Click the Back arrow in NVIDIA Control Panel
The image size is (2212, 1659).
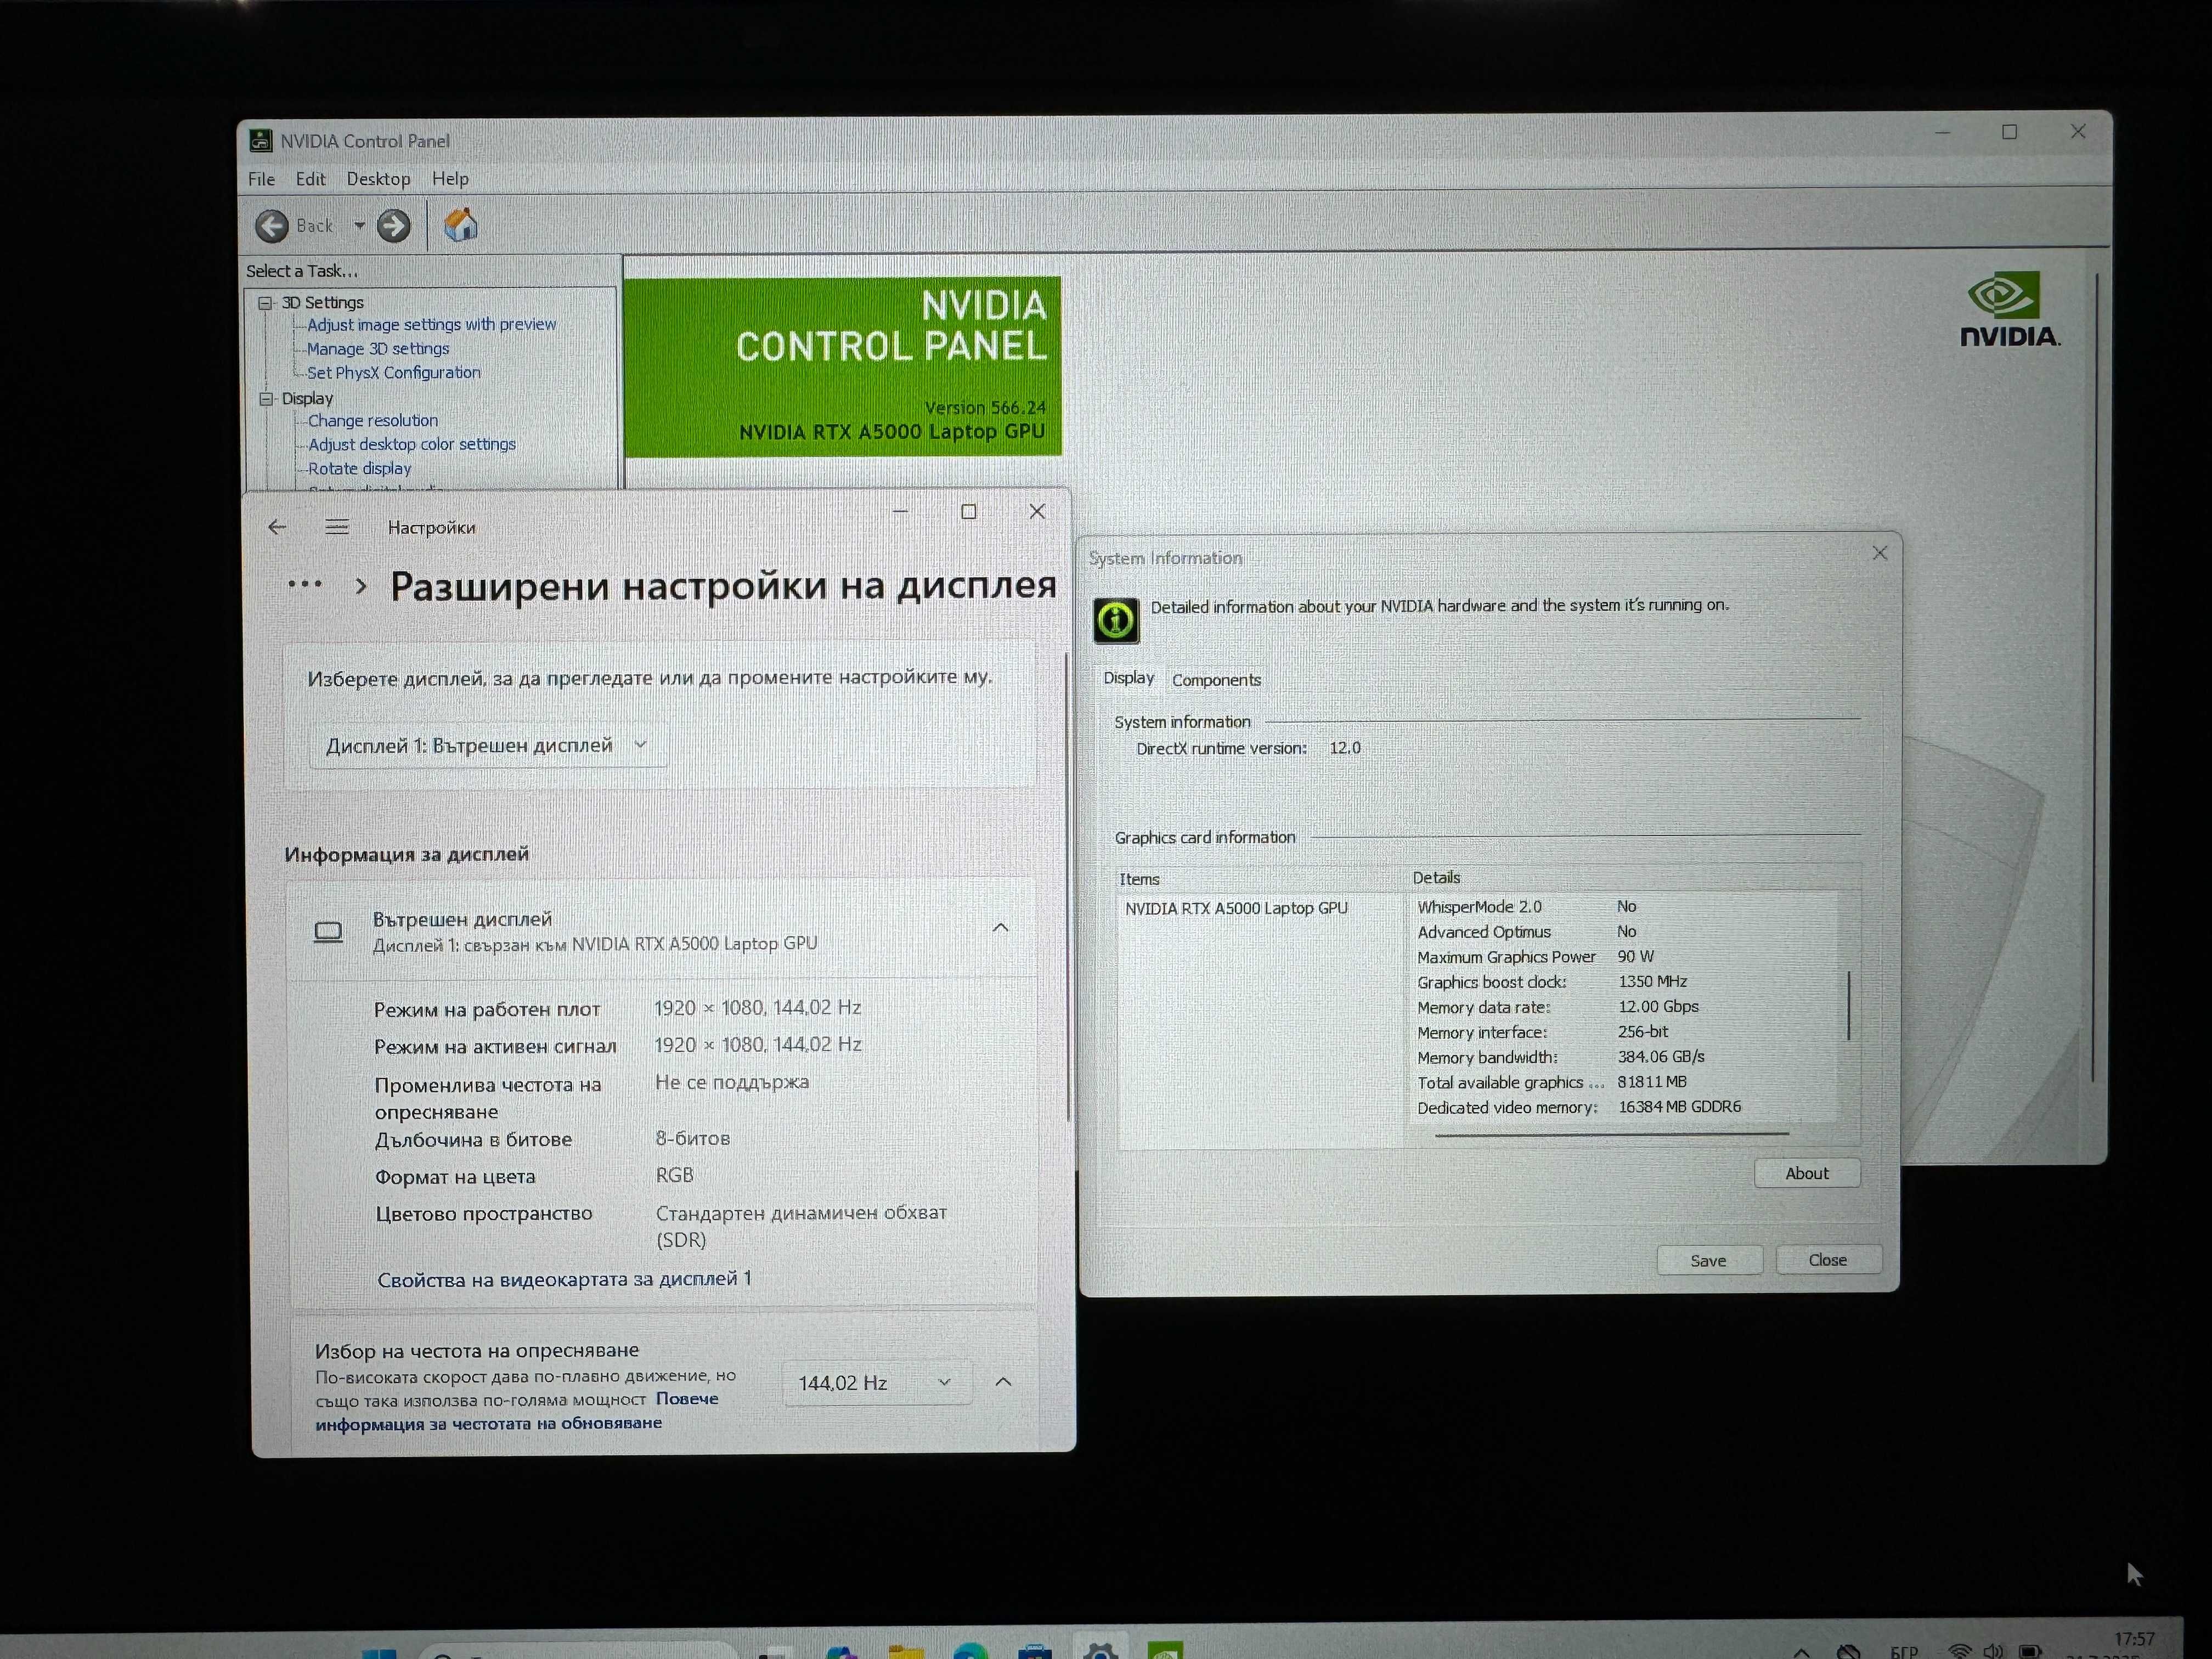(272, 226)
